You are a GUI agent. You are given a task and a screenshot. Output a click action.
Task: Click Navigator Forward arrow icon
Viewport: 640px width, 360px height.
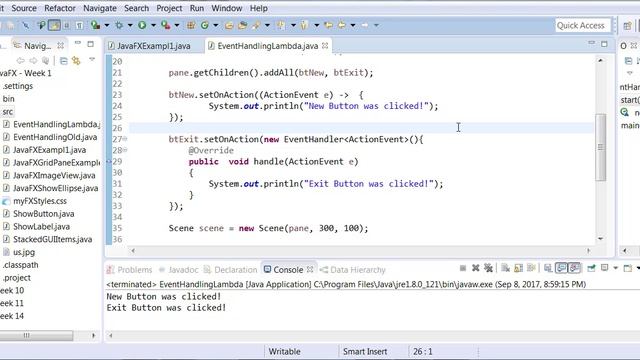(x=33, y=61)
